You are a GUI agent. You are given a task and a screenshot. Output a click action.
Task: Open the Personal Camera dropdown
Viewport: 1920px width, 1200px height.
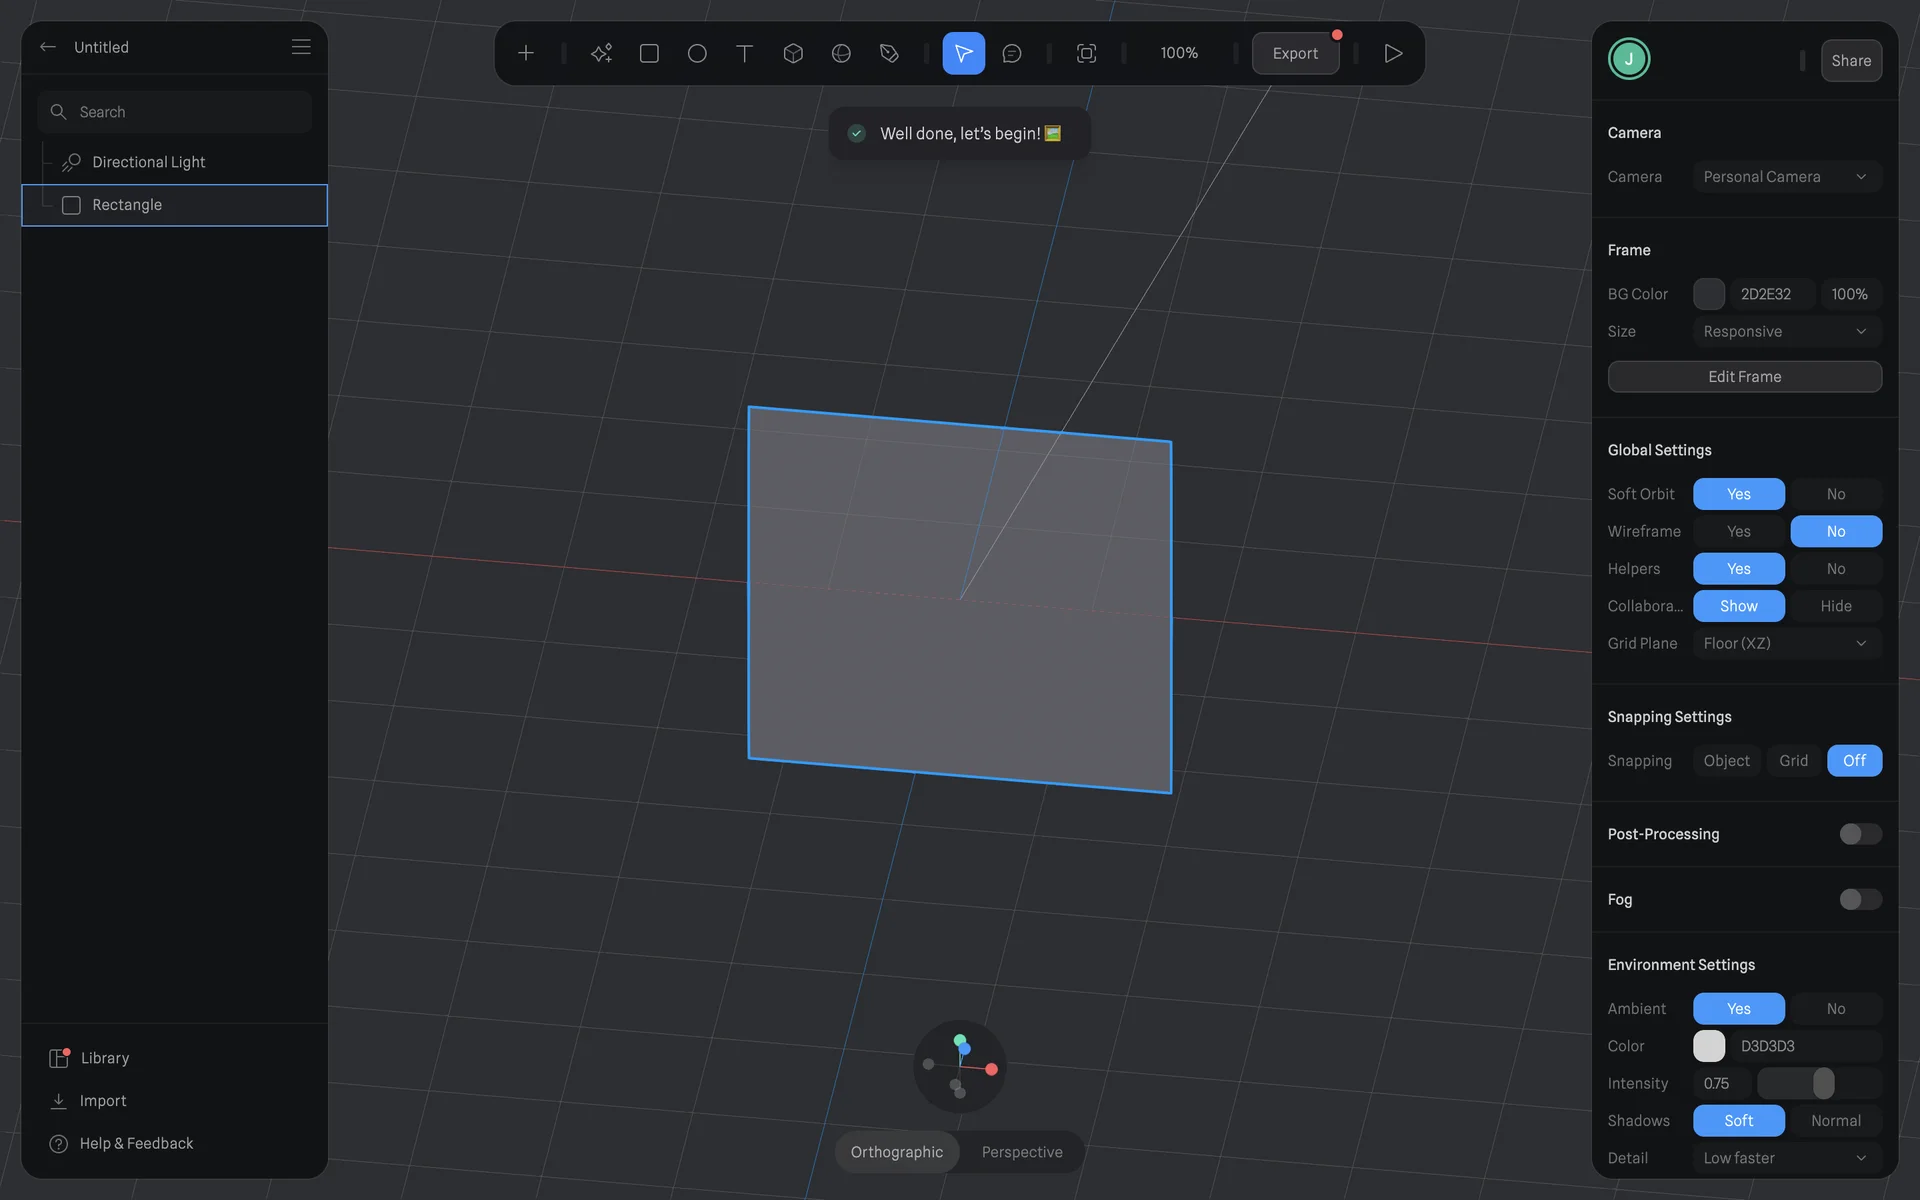coord(1786,177)
